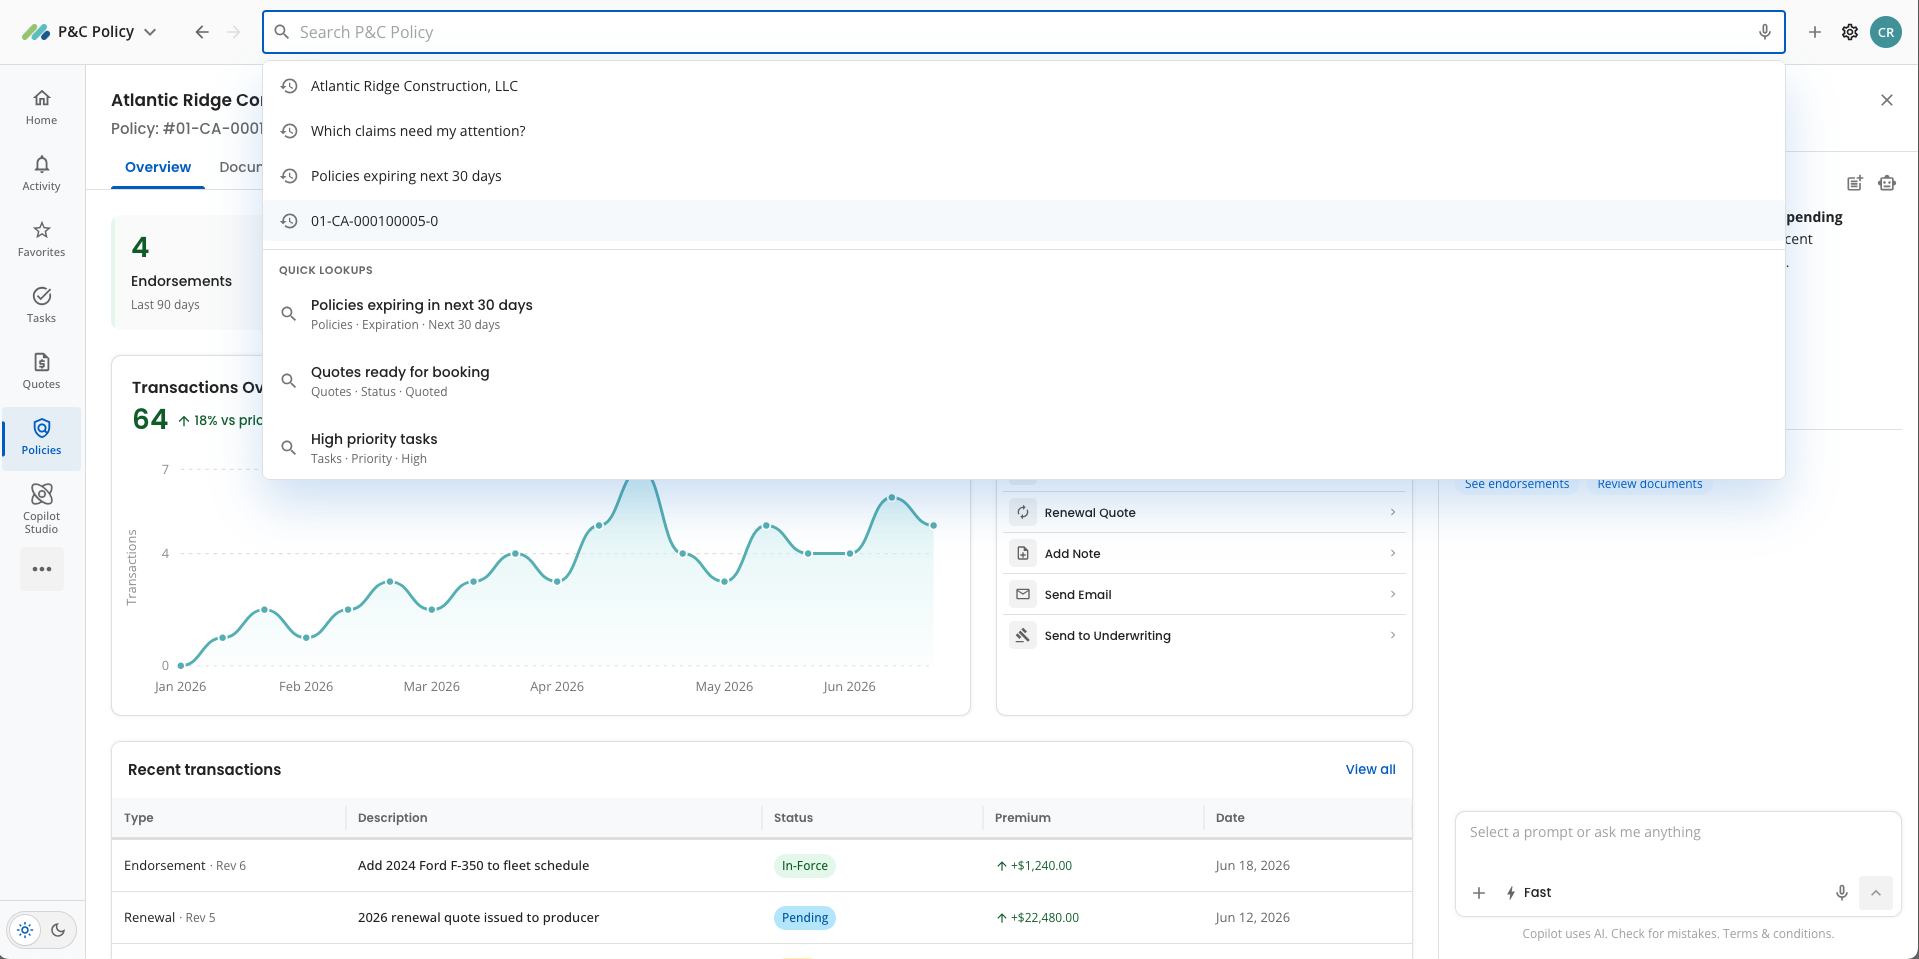This screenshot has width=1919, height=959.
Task: Select recent search Policies expiring next 30 days
Action: (1024, 176)
